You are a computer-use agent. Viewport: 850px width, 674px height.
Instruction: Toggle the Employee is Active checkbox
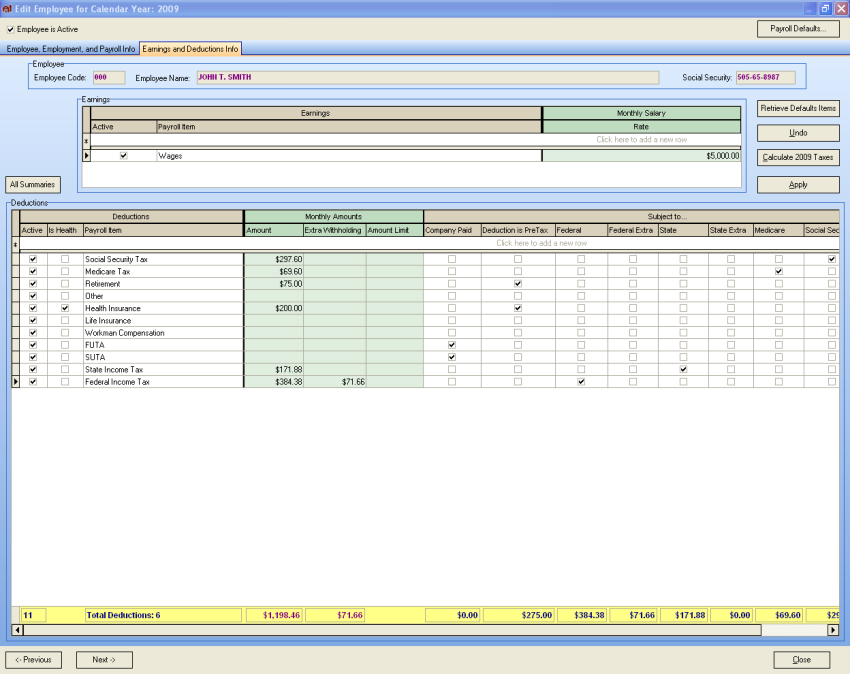point(10,29)
